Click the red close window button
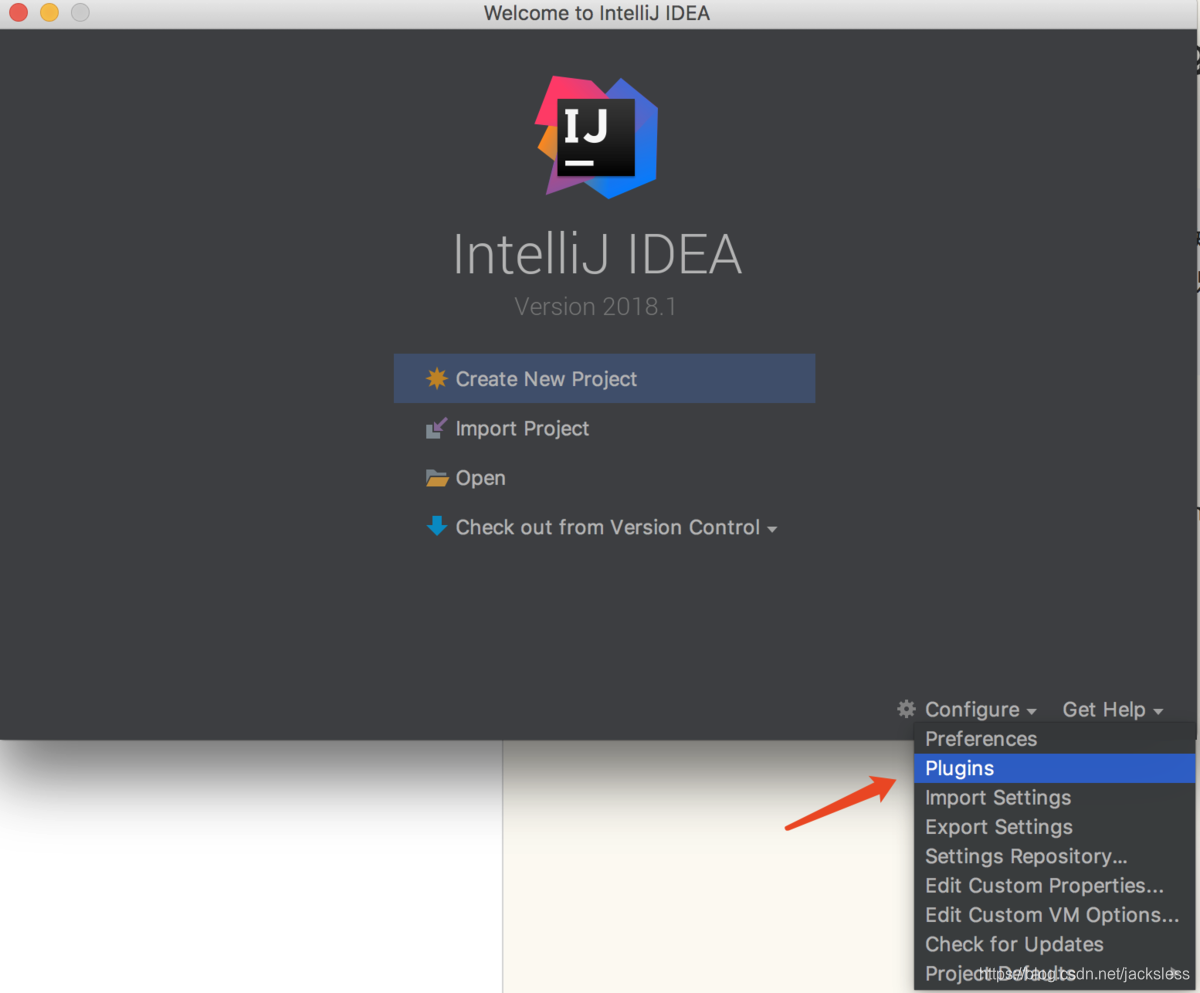Viewport: 1200px width, 993px height. [18, 13]
